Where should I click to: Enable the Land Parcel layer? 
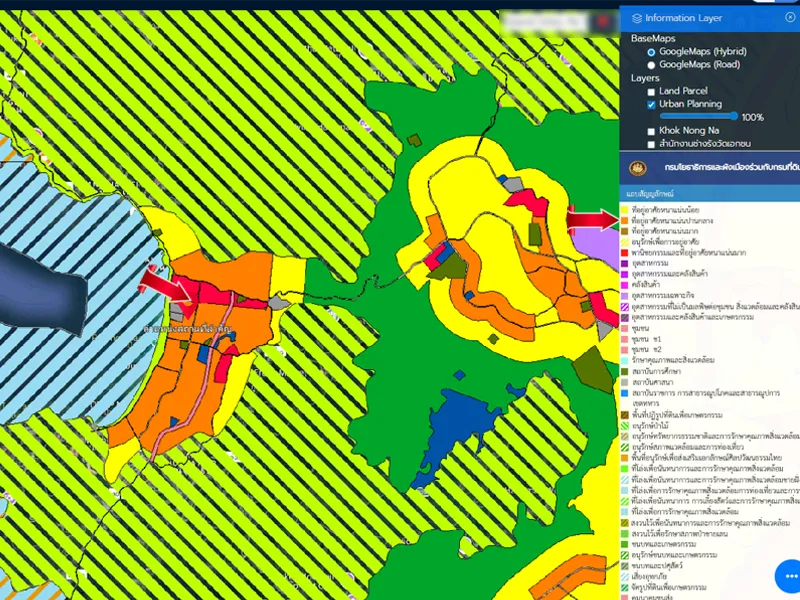pos(651,91)
